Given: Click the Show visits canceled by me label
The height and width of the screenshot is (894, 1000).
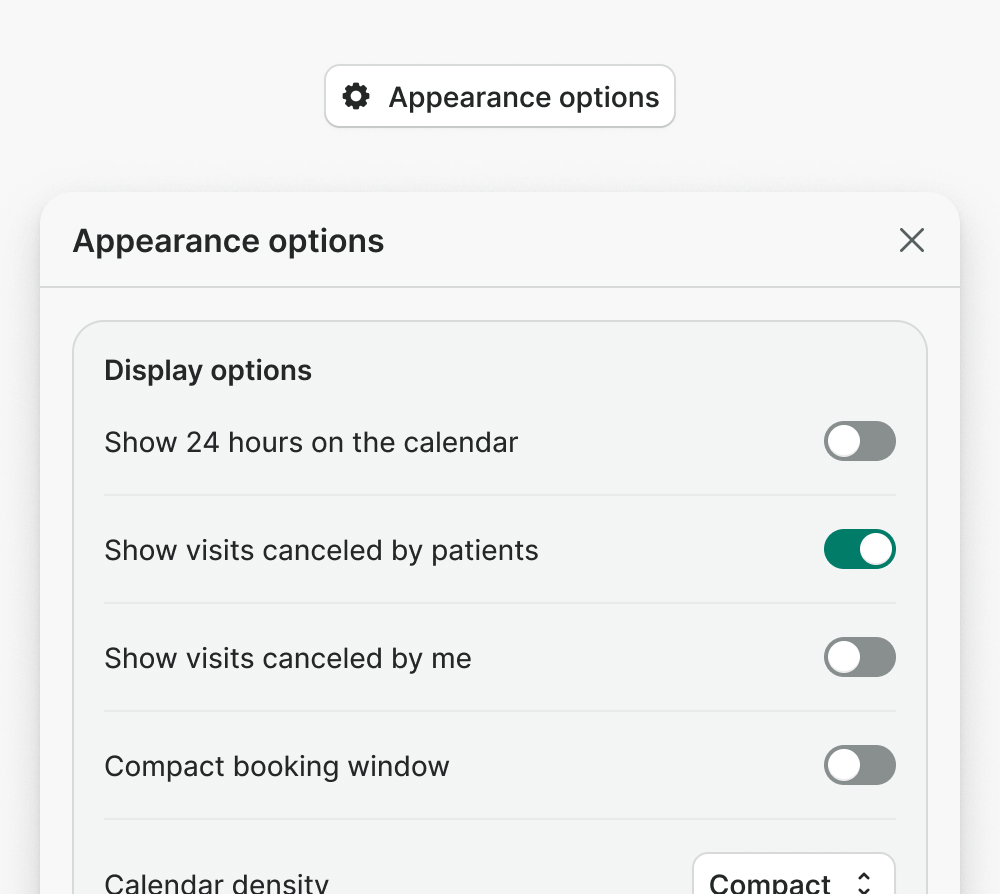Looking at the screenshot, I should 288,658.
